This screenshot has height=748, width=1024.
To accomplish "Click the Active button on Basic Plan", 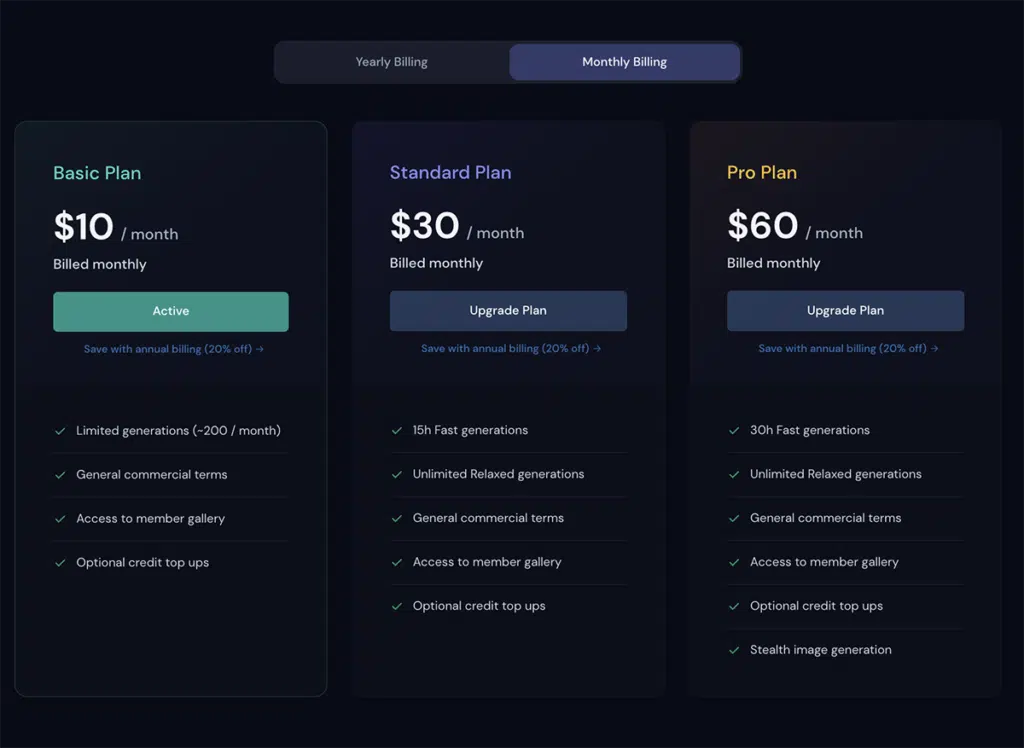I will (x=170, y=311).
